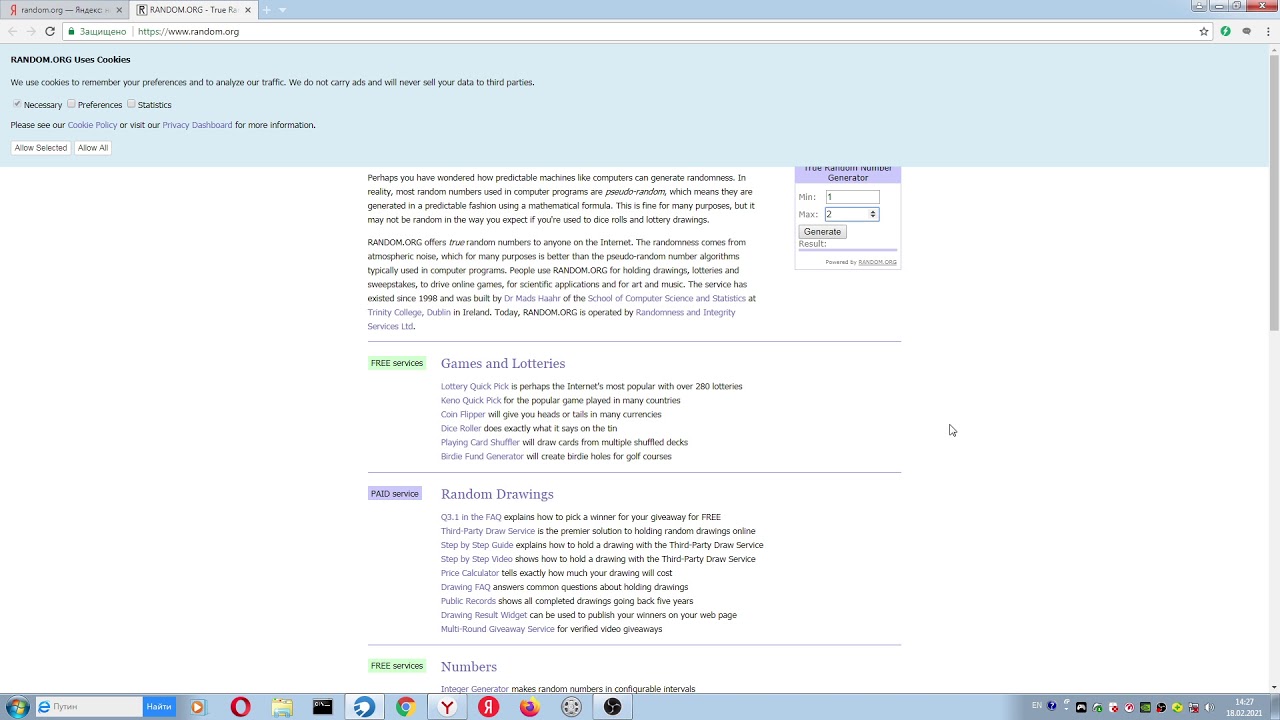Open the Cookie Policy link
This screenshot has width=1280, height=720.
click(92, 125)
